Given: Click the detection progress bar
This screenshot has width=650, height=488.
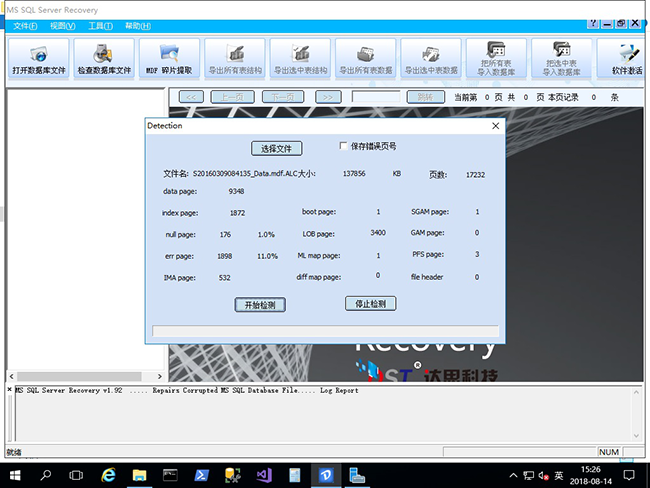Looking at the screenshot, I should [x=324, y=331].
